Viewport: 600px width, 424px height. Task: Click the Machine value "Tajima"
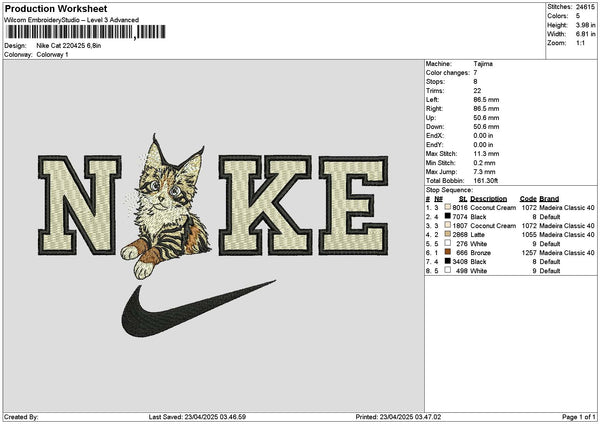(483, 64)
